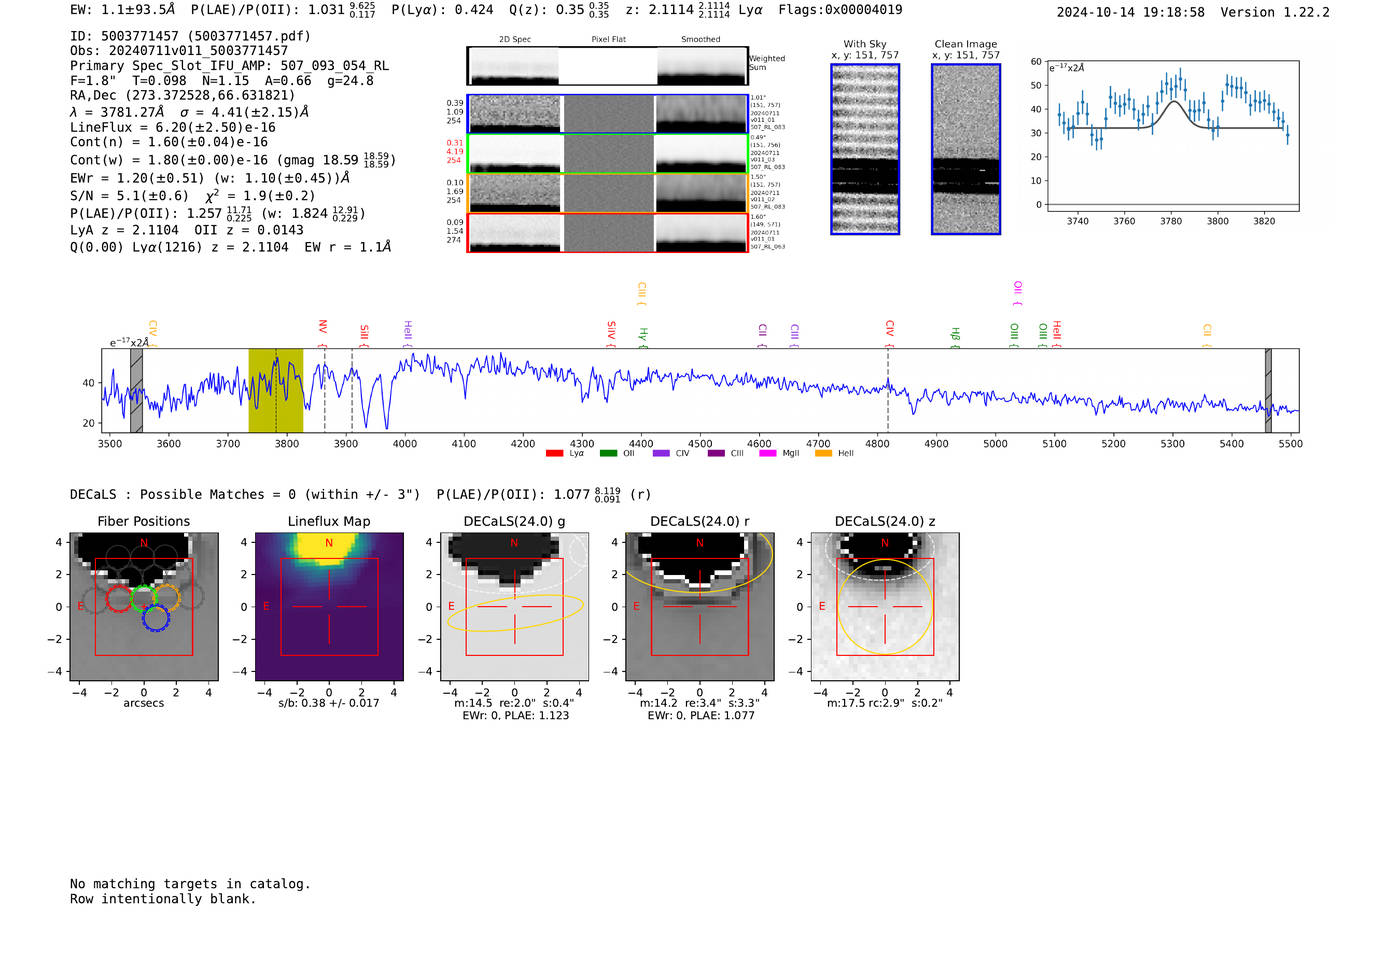The width and height of the screenshot is (1400, 953).
Task: Click 'Row intentionally blank.' text
Action: (163, 899)
